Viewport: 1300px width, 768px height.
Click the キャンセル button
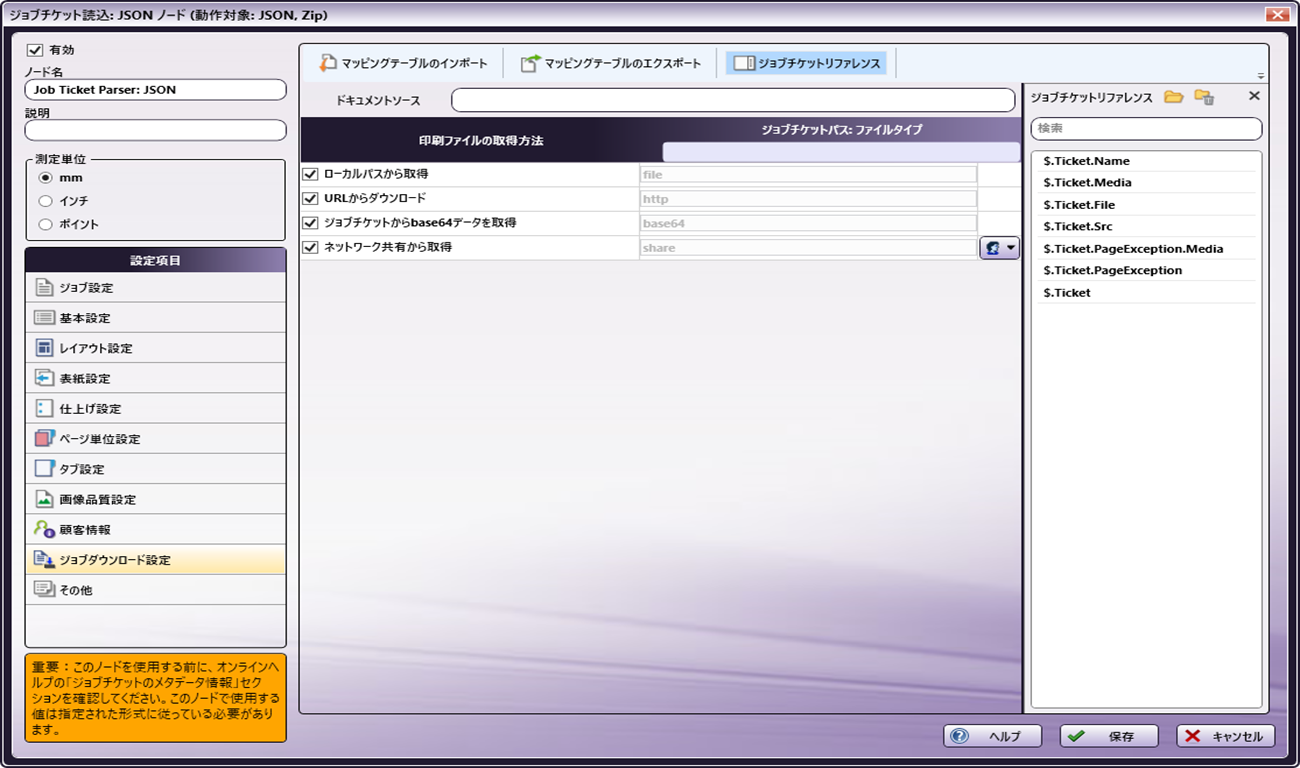tap(1225, 736)
